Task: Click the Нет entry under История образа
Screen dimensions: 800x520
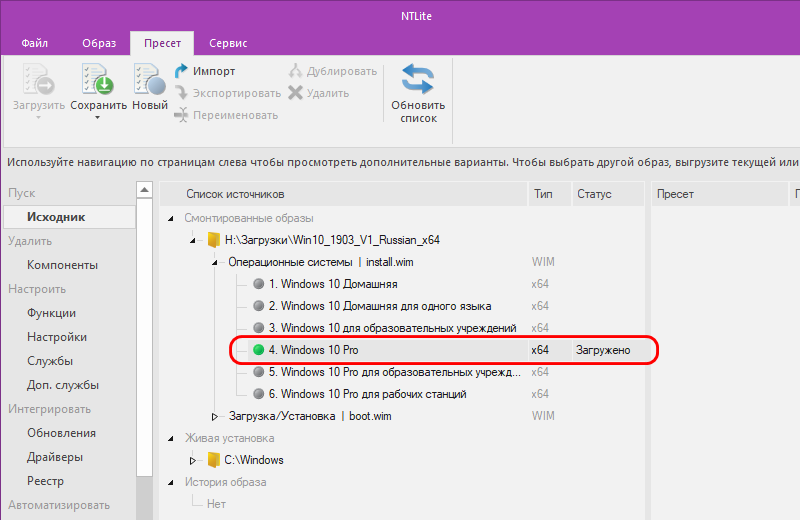Action: click(216, 504)
